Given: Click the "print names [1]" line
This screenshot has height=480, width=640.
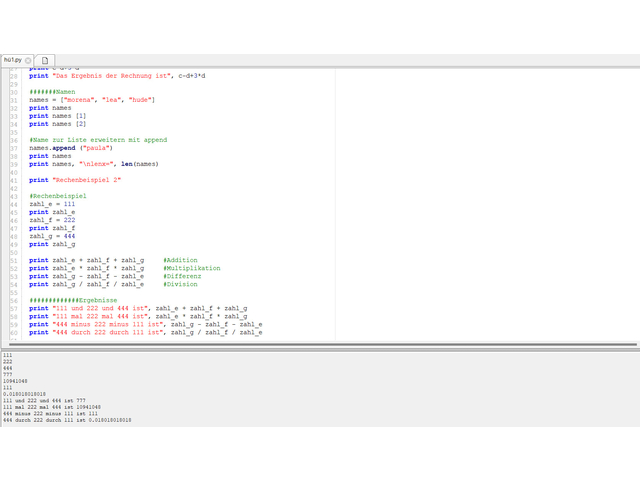Looking at the screenshot, I should click(58, 116).
